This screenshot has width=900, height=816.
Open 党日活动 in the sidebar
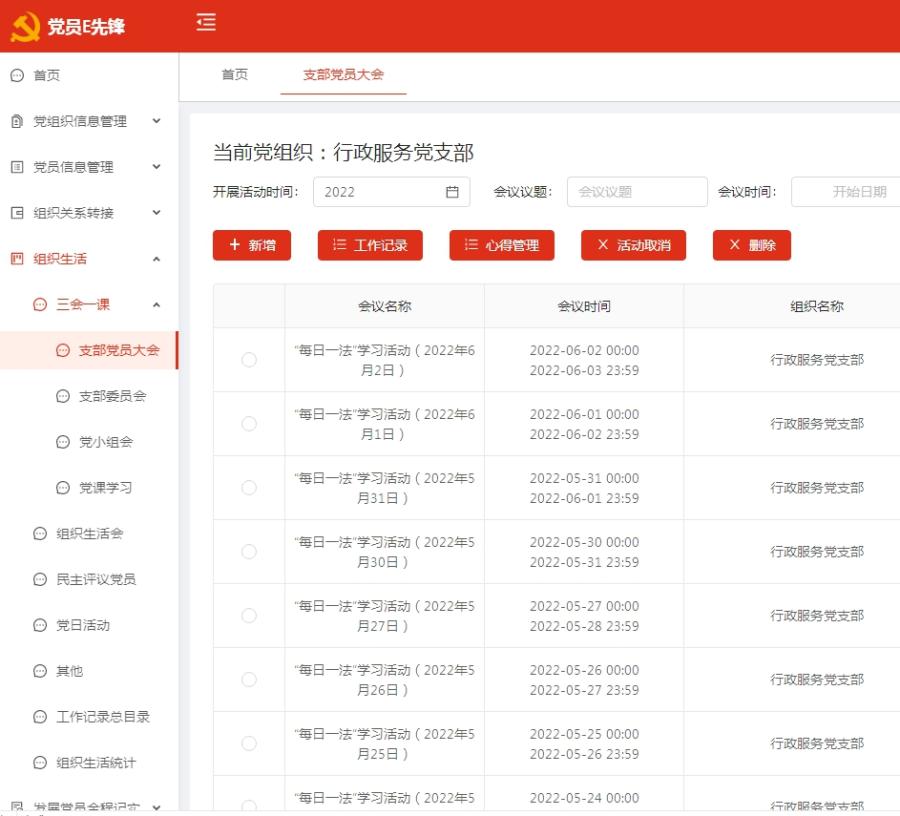coord(83,626)
